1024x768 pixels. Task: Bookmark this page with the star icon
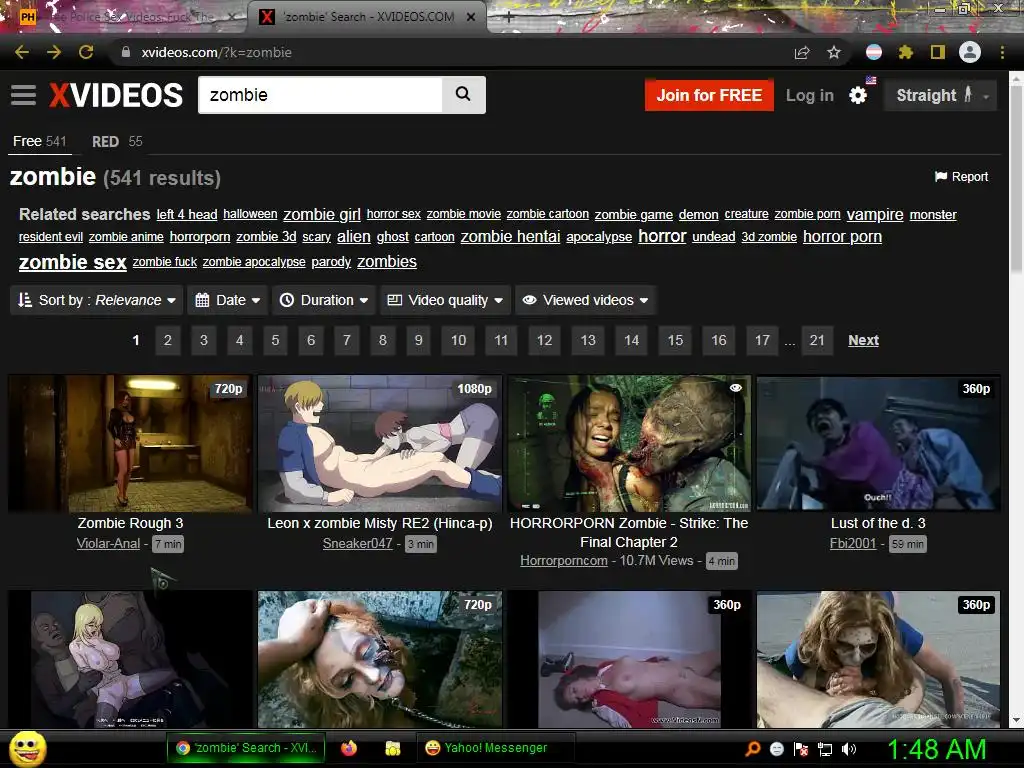(x=834, y=52)
